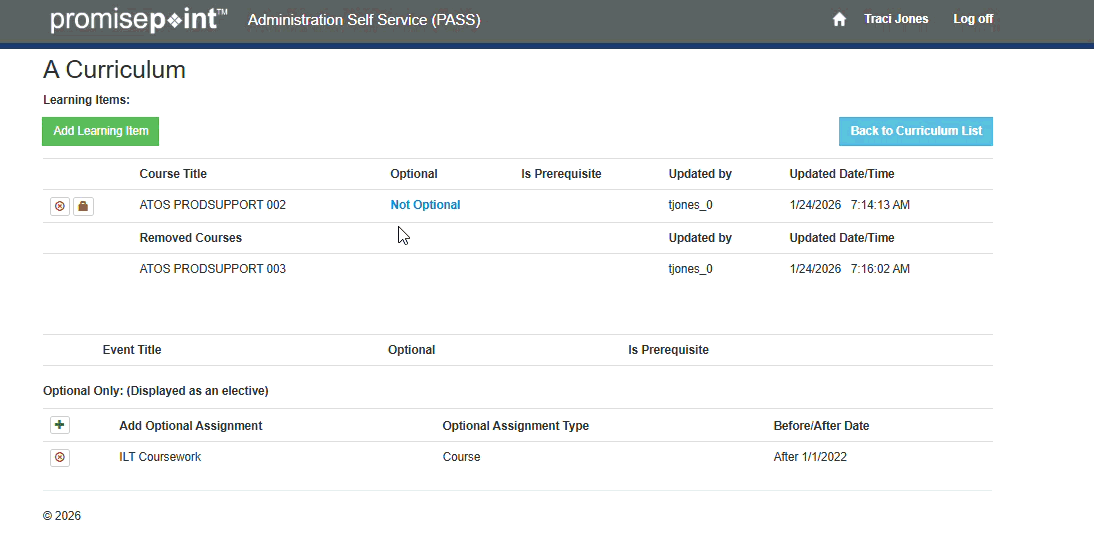The width and height of the screenshot is (1094, 552).
Task: Click the Removed Courses header
Action: pos(190,238)
